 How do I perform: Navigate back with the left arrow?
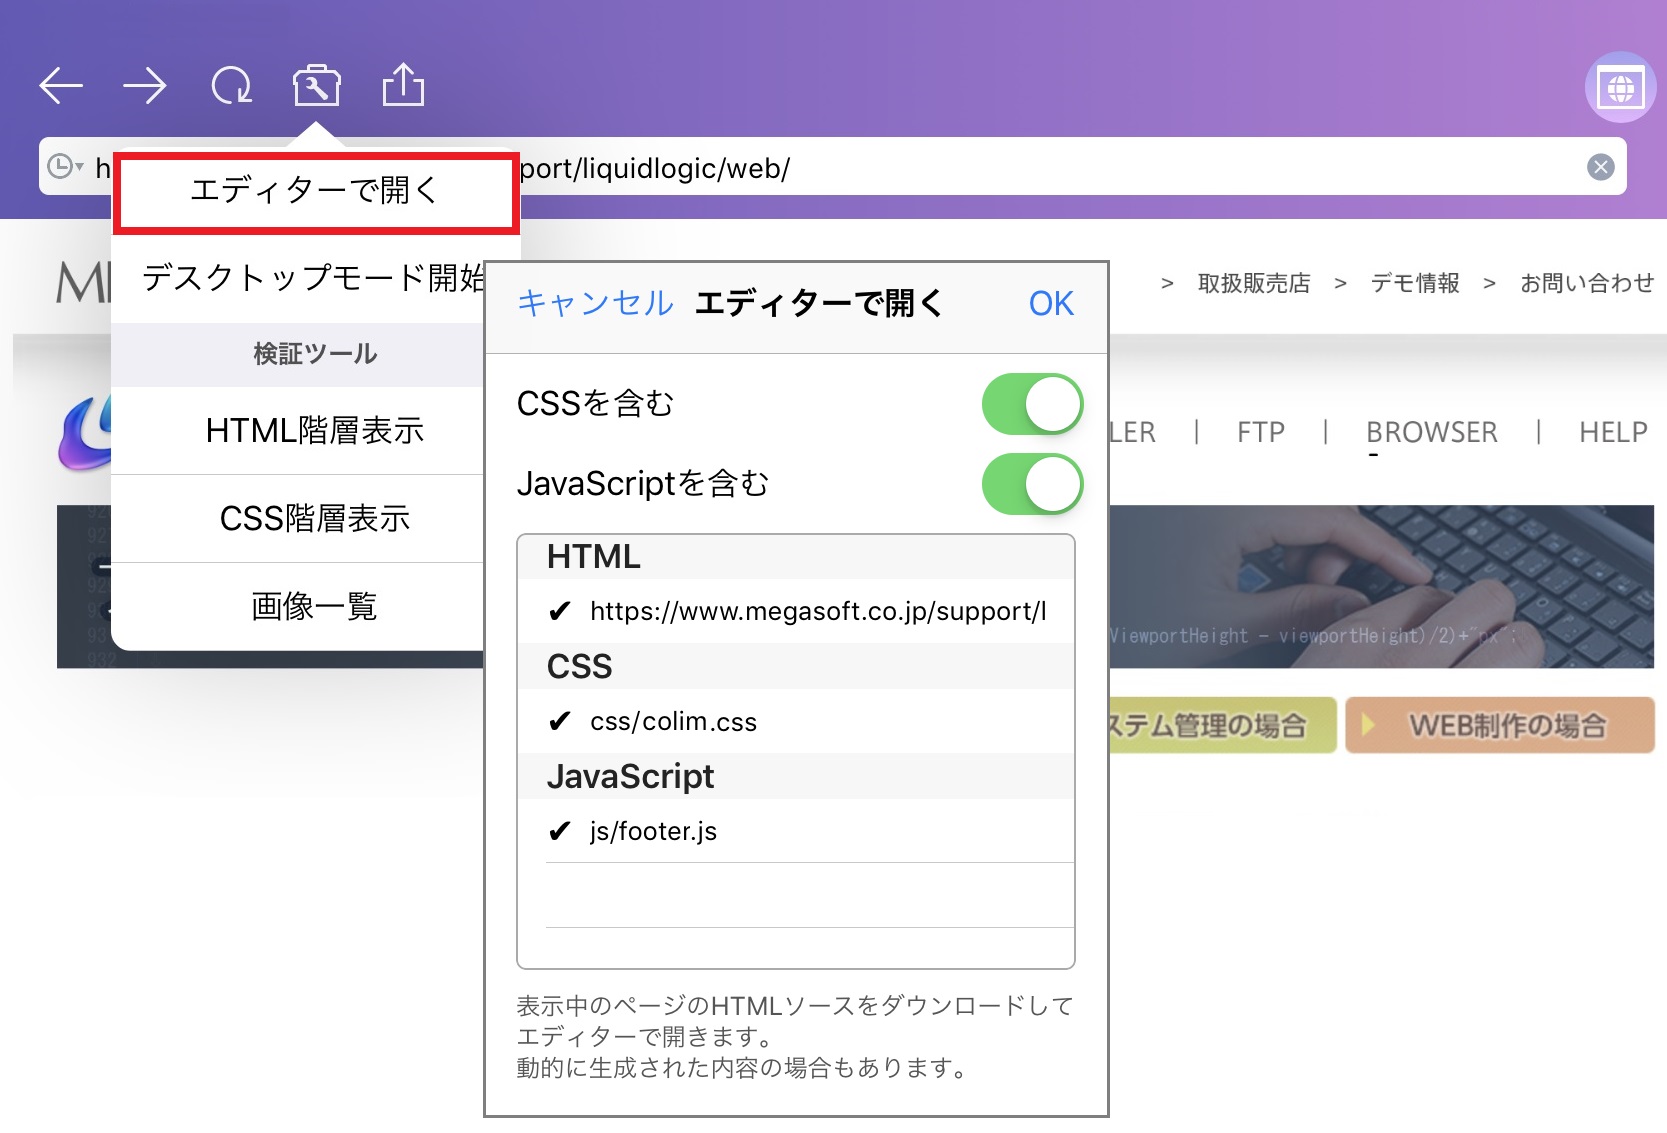[x=61, y=86]
